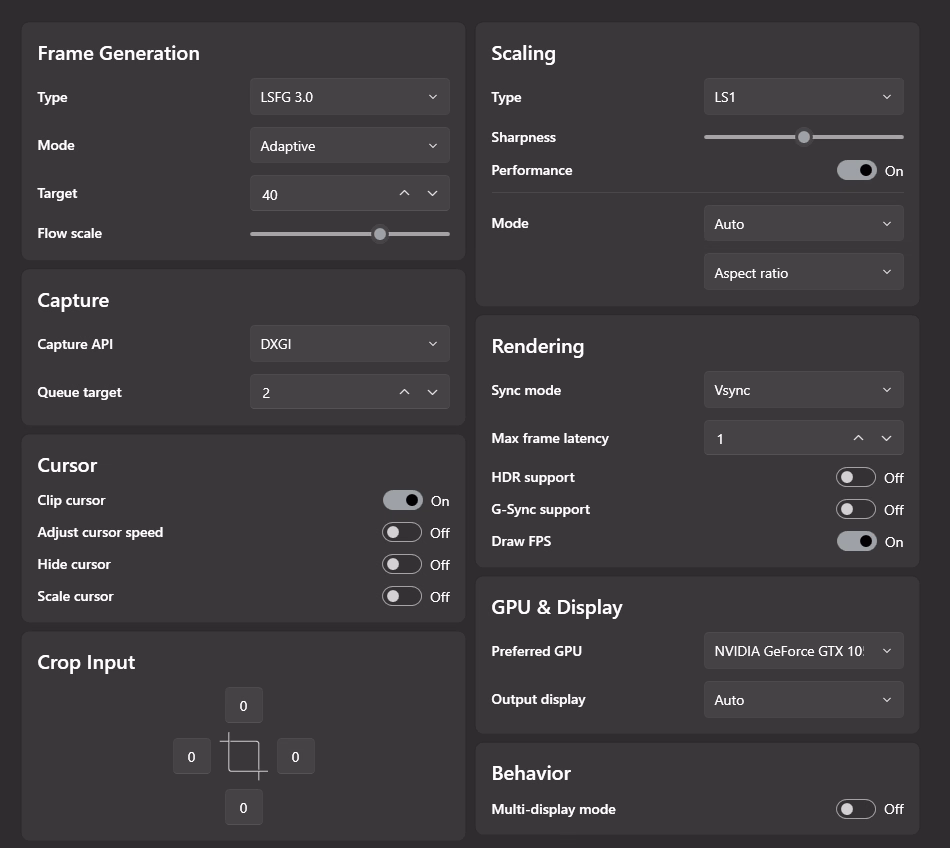Enable Multi-display mode
The width and height of the screenshot is (950, 848).
click(x=856, y=809)
